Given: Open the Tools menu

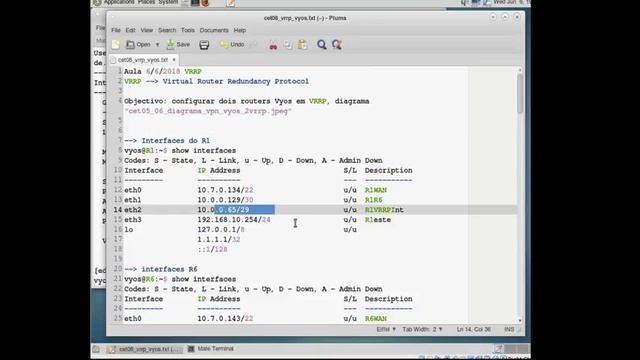Looking at the screenshot, I should pos(188,30).
